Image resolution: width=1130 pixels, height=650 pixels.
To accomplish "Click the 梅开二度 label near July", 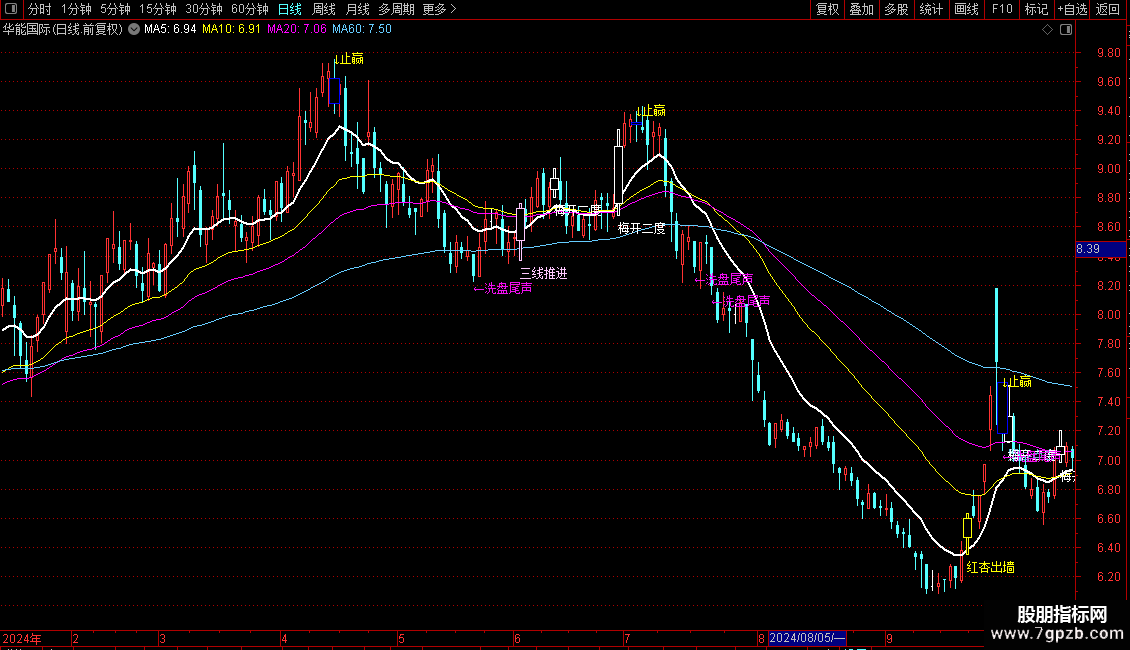I will click(641, 228).
